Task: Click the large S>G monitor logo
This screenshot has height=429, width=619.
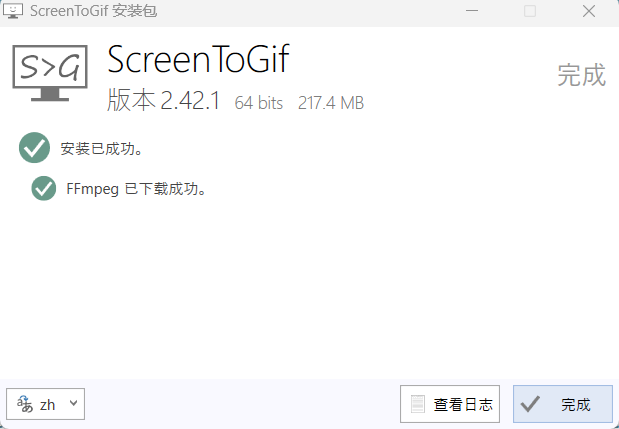Action: [49, 72]
